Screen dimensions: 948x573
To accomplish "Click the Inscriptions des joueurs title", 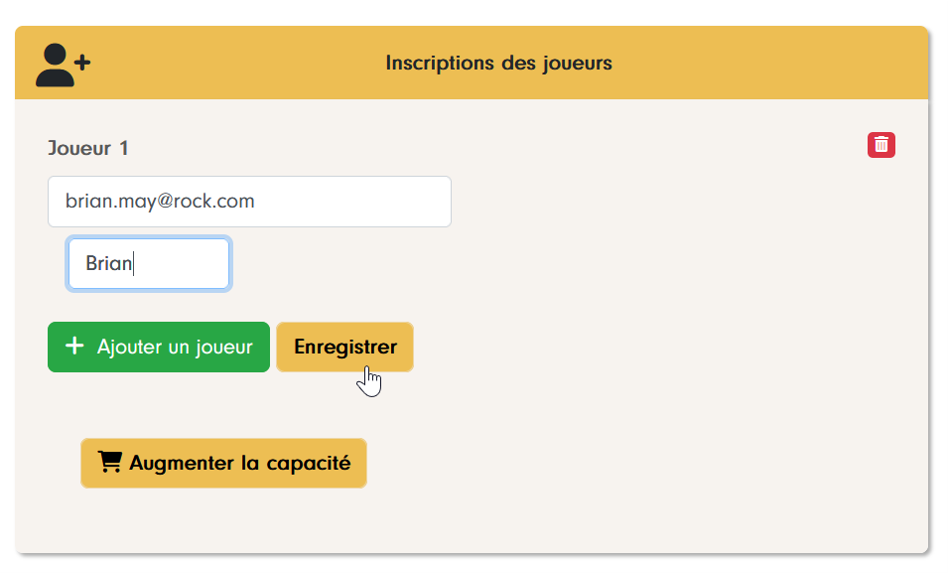I will point(498,63).
